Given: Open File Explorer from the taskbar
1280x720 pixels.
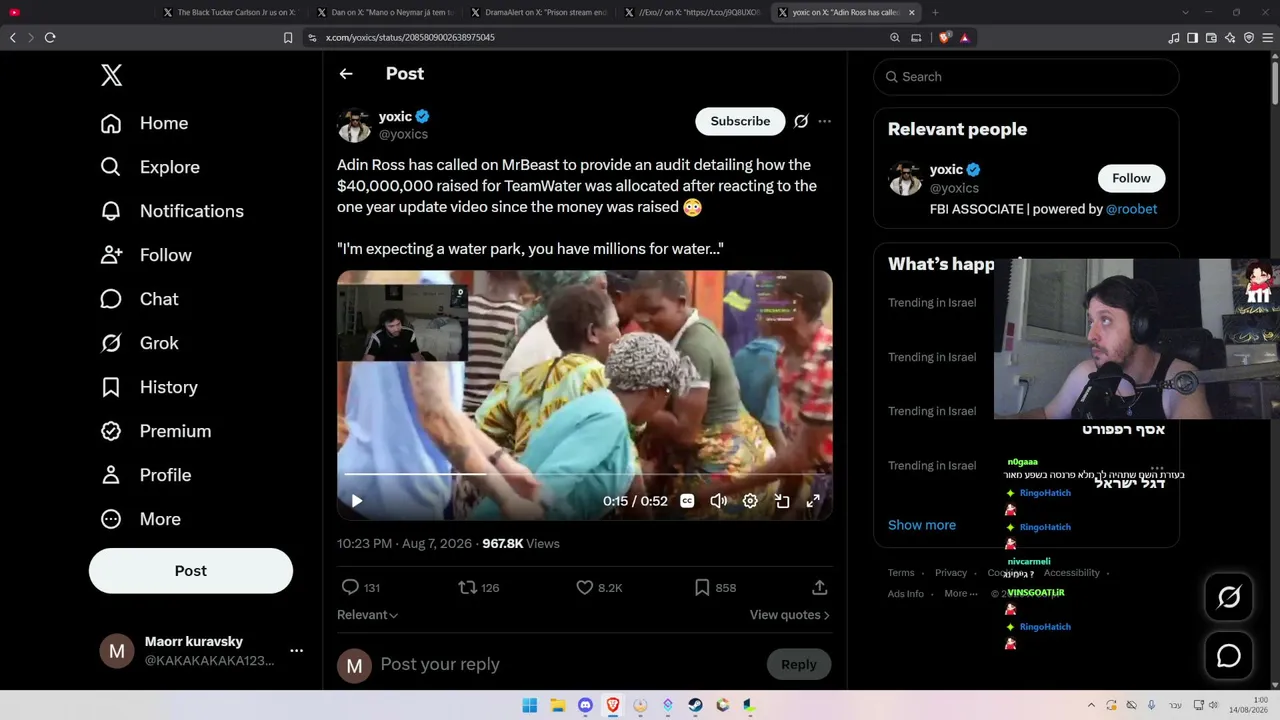Looking at the screenshot, I should point(558,706).
